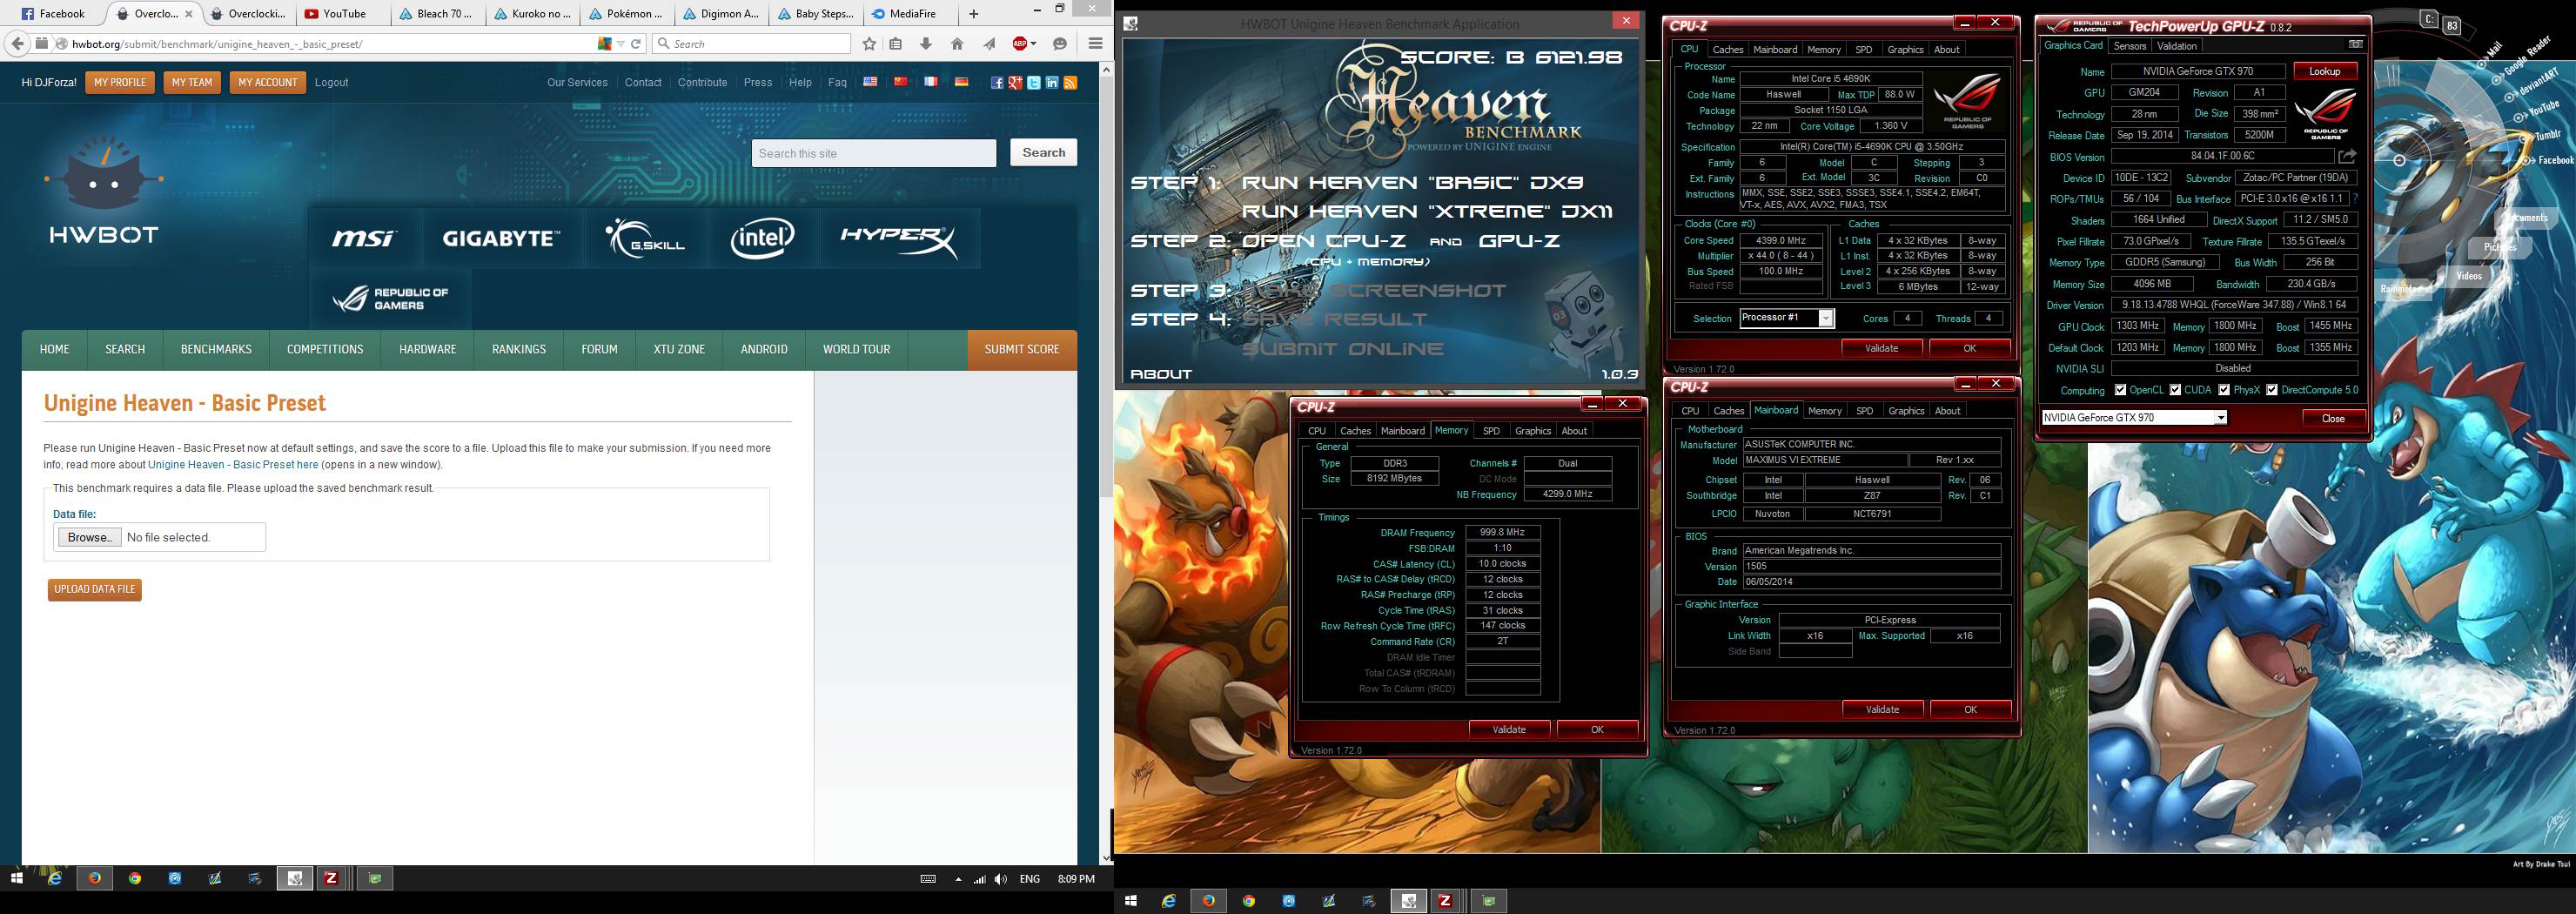Click the Windows Start button on left taskbar
This screenshot has height=914, width=2576.
pyautogui.click(x=17, y=878)
